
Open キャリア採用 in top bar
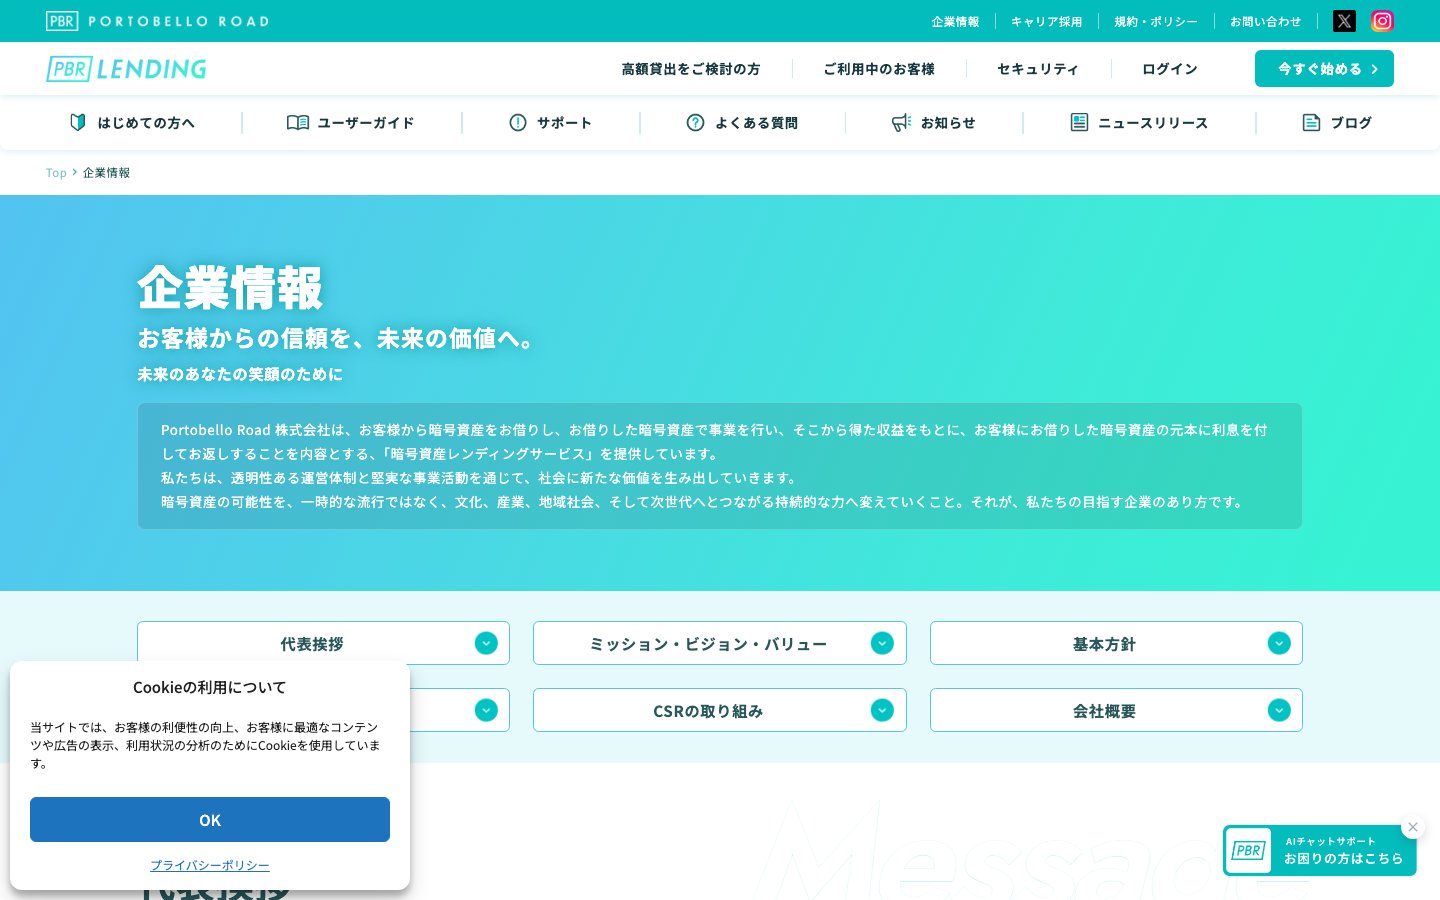click(1046, 21)
